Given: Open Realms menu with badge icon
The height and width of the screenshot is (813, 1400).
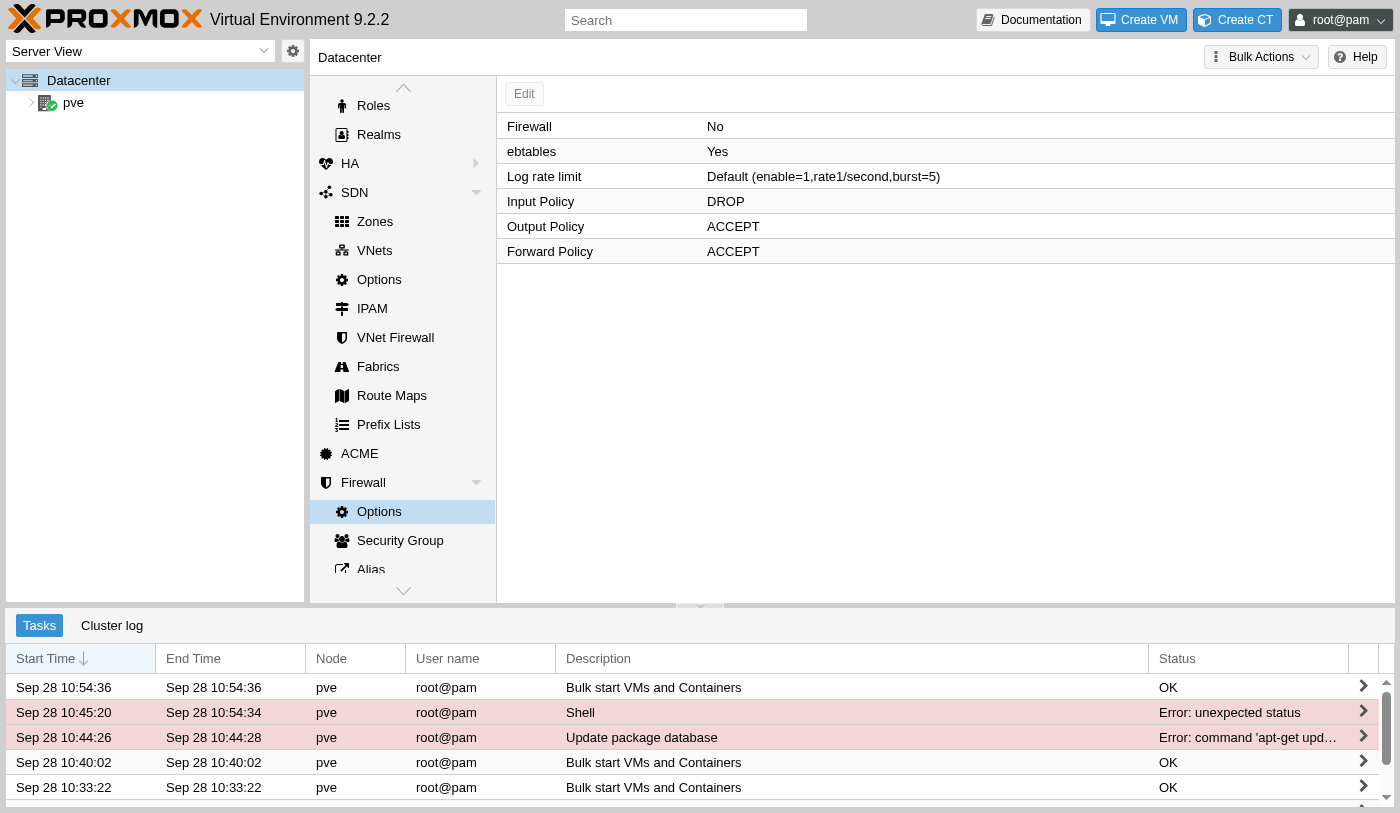Looking at the screenshot, I should [x=402, y=134].
